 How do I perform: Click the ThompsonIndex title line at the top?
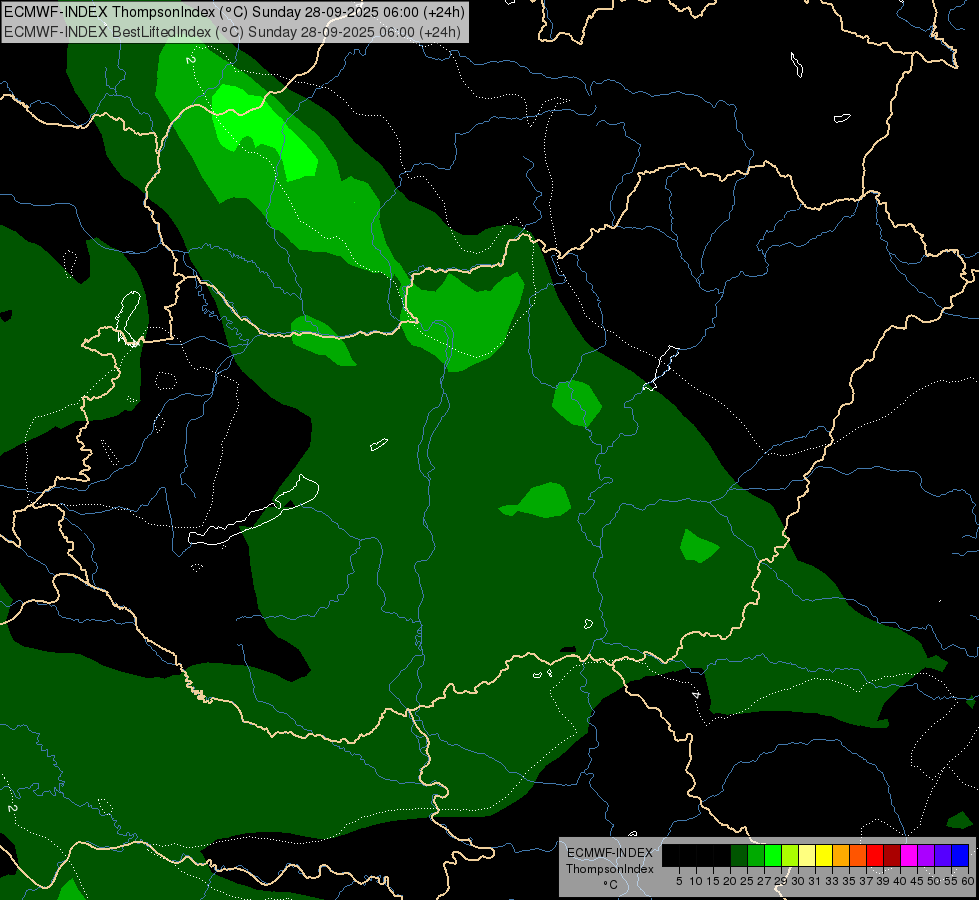pos(234,12)
